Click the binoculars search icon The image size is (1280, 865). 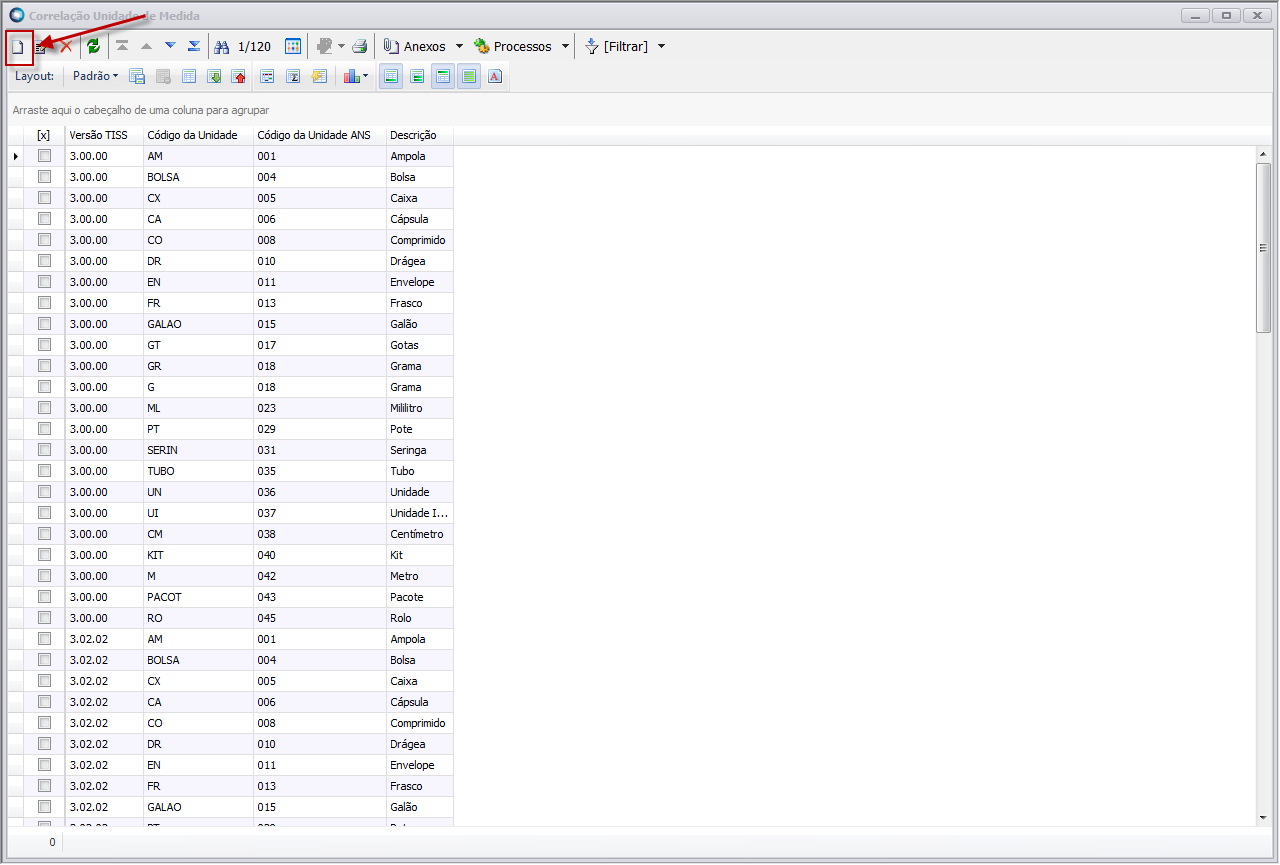(222, 47)
